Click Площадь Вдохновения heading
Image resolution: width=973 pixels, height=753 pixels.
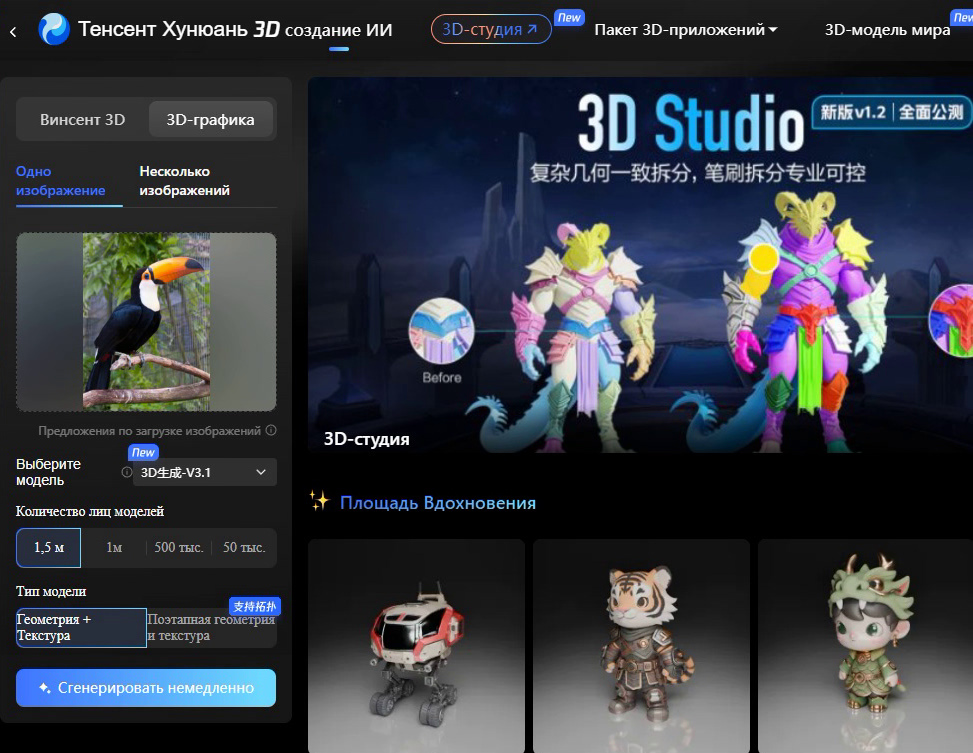pos(437,502)
